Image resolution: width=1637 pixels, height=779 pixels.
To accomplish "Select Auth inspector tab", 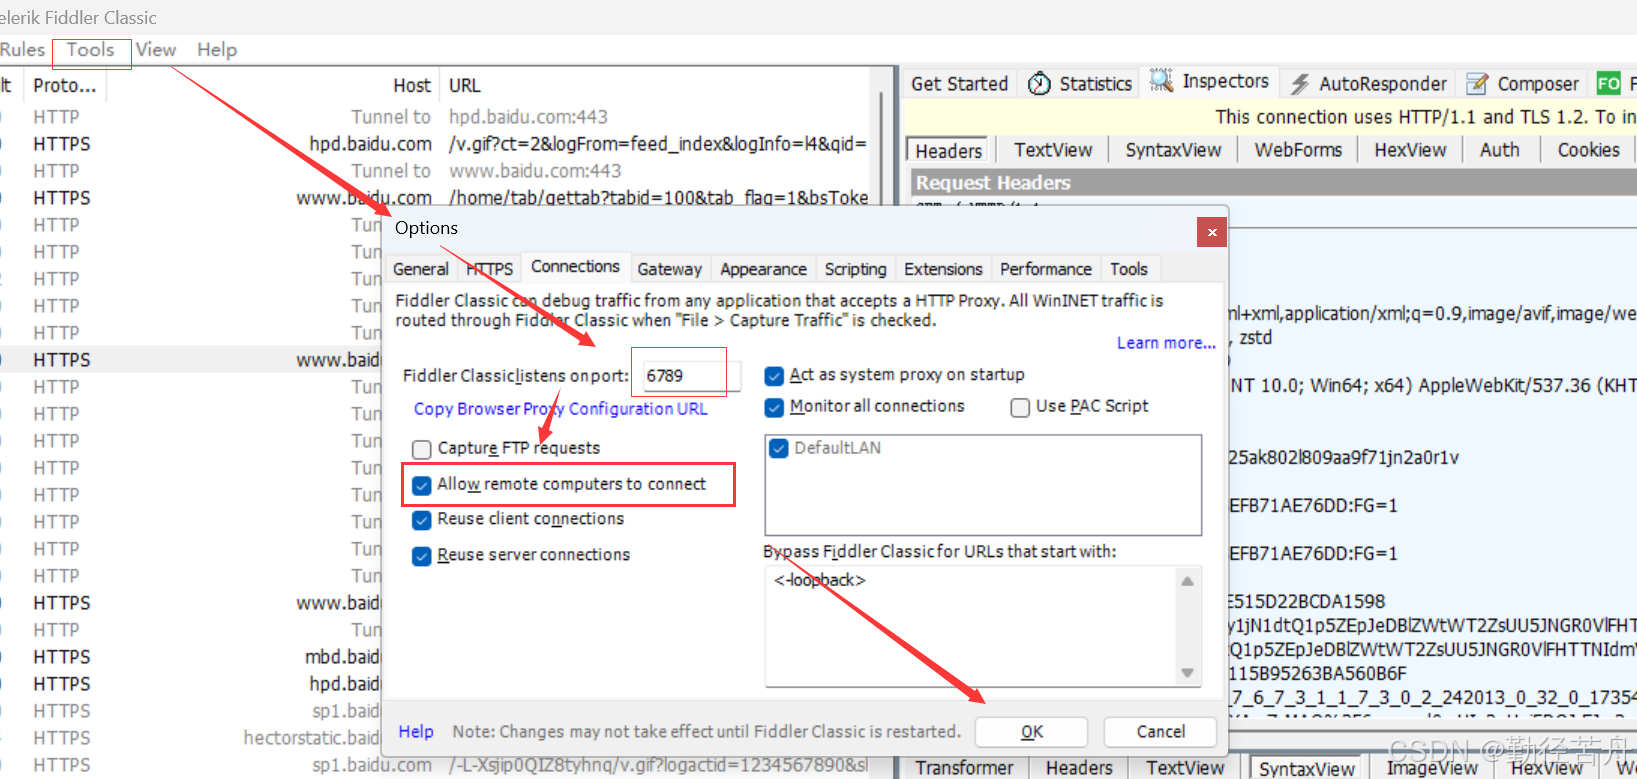I will pyautogui.click(x=1499, y=150).
